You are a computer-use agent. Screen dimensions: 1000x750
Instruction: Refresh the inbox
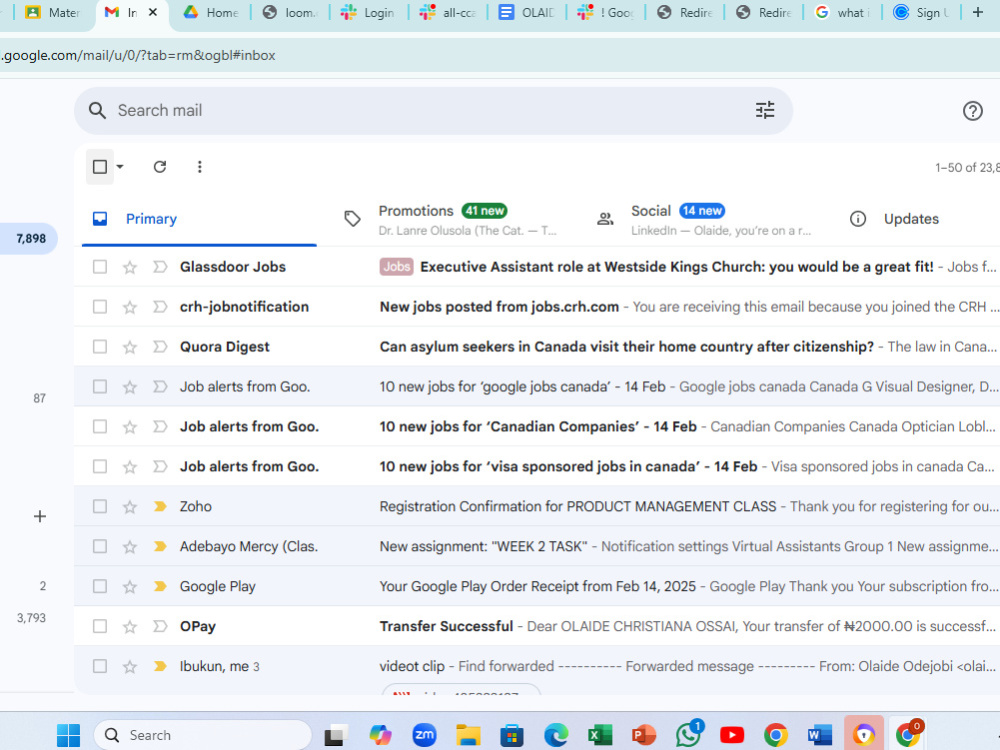(x=159, y=166)
